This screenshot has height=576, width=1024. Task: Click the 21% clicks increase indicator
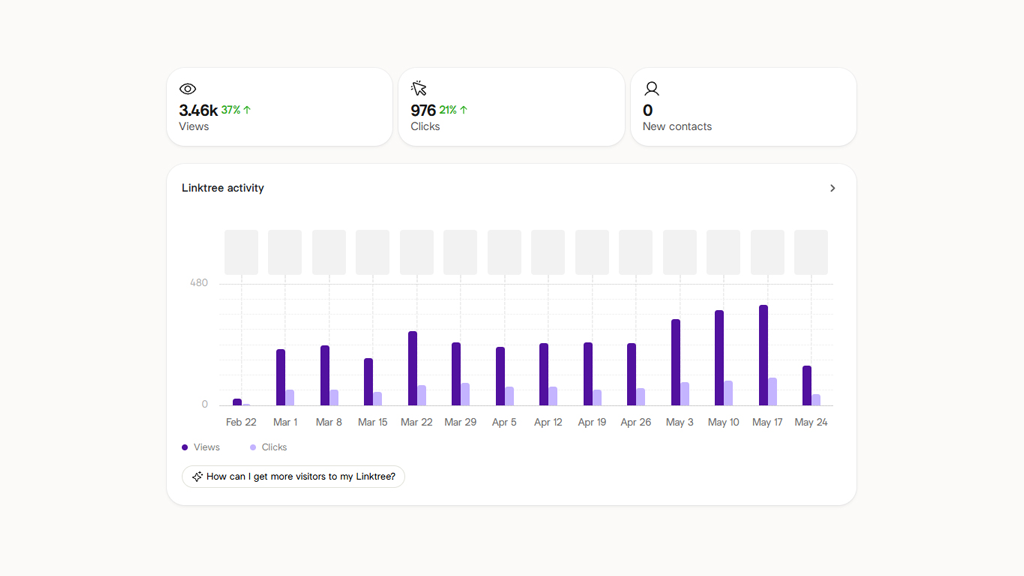(x=453, y=110)
